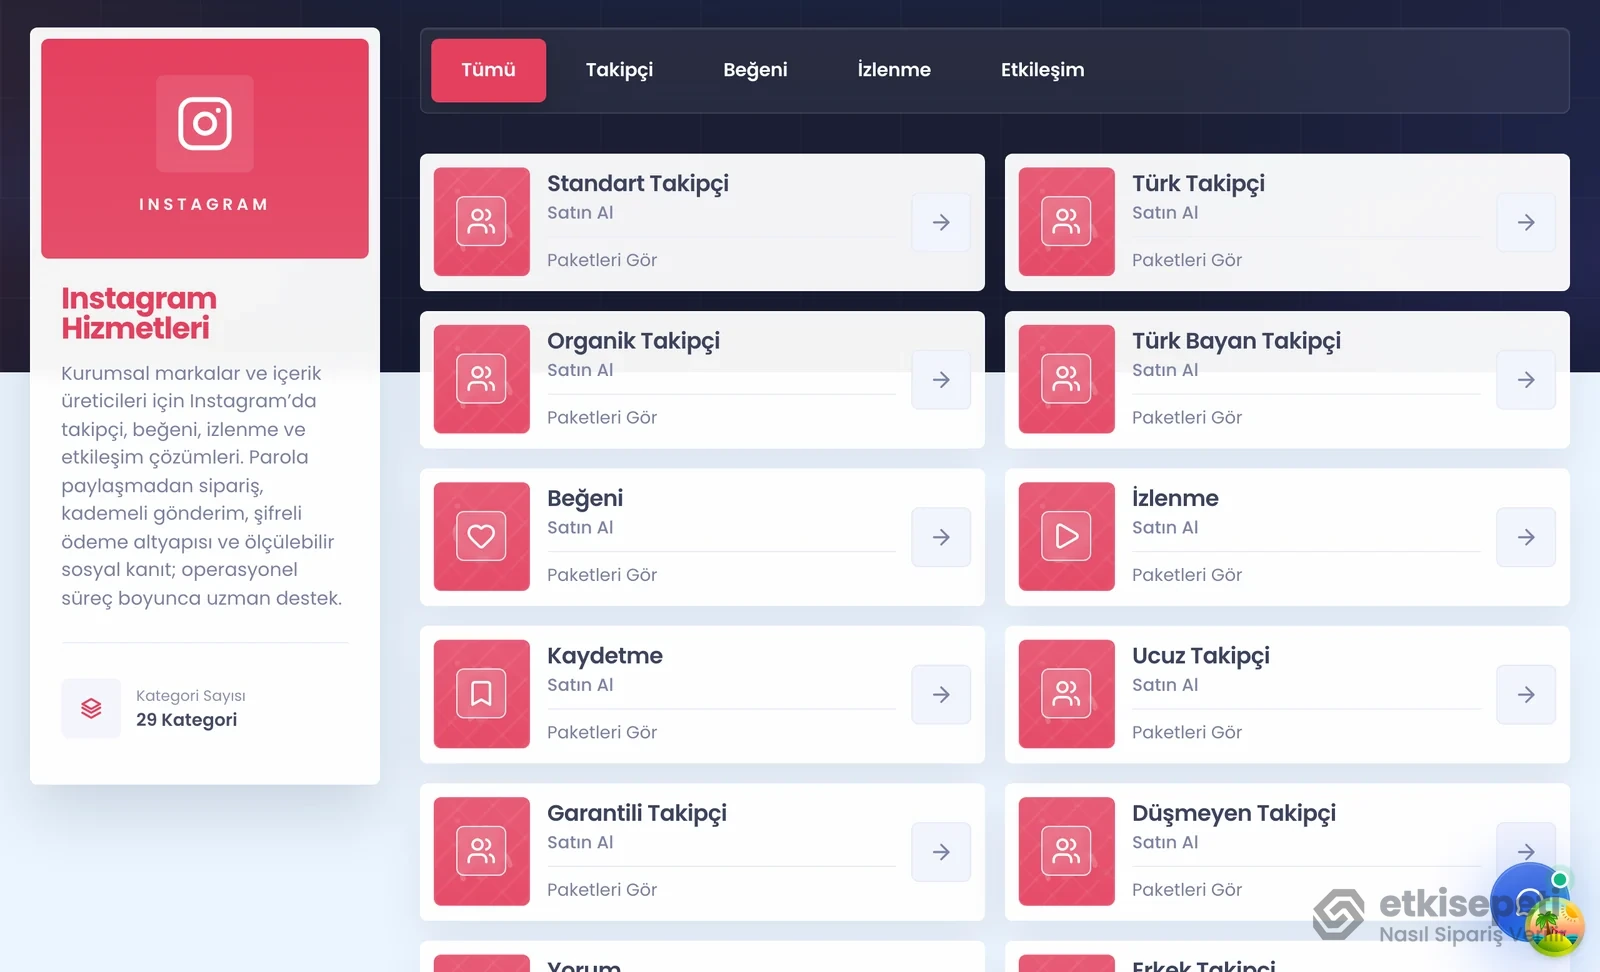
Task: Click the İzlenme play icon
Action: (1066, 537)
